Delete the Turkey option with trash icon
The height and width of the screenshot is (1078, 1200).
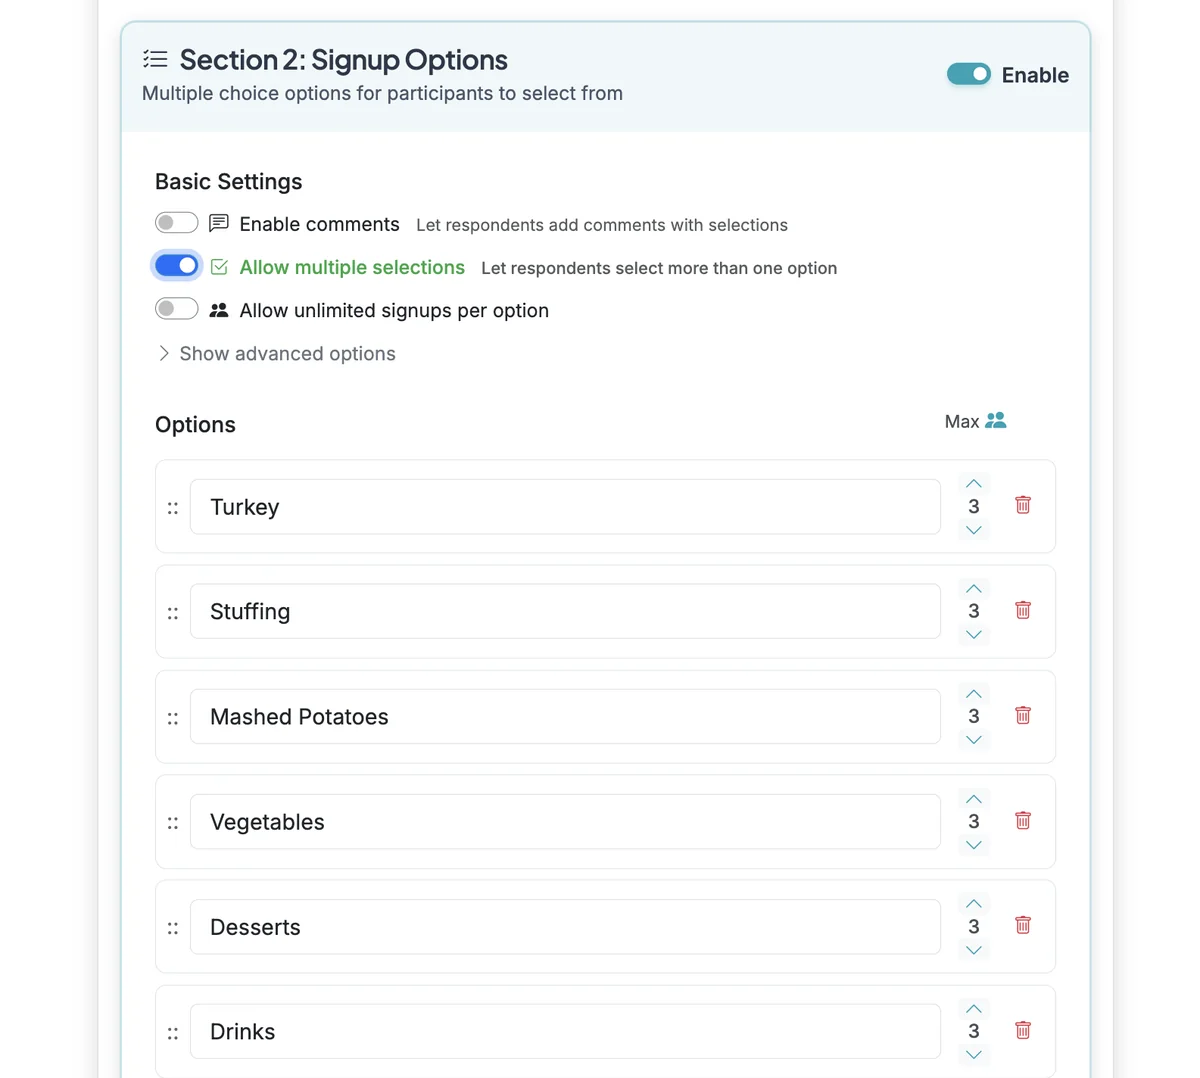point(1022,505)
